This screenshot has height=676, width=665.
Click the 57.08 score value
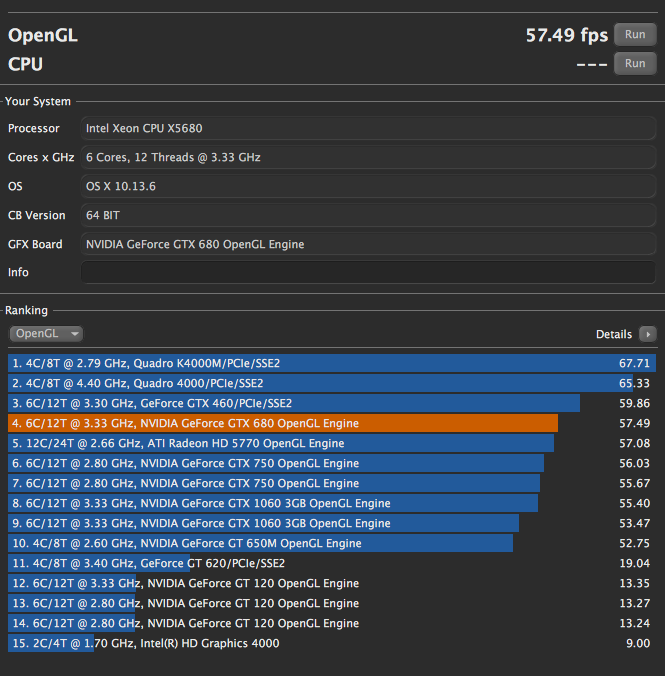(634, 443)
